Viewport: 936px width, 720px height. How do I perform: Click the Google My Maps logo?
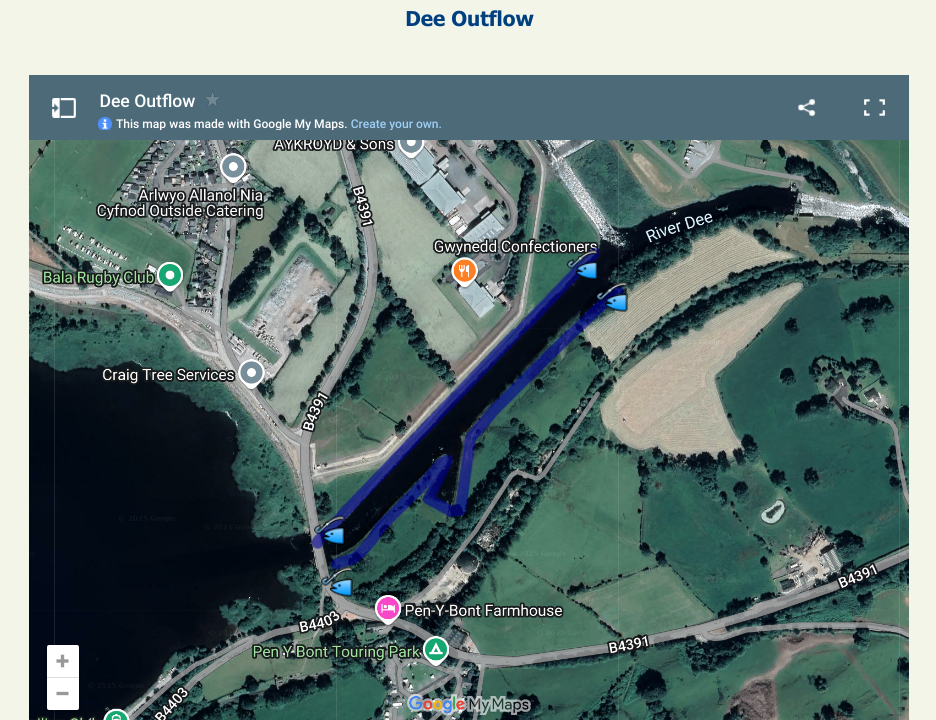(x=469, y=704)
